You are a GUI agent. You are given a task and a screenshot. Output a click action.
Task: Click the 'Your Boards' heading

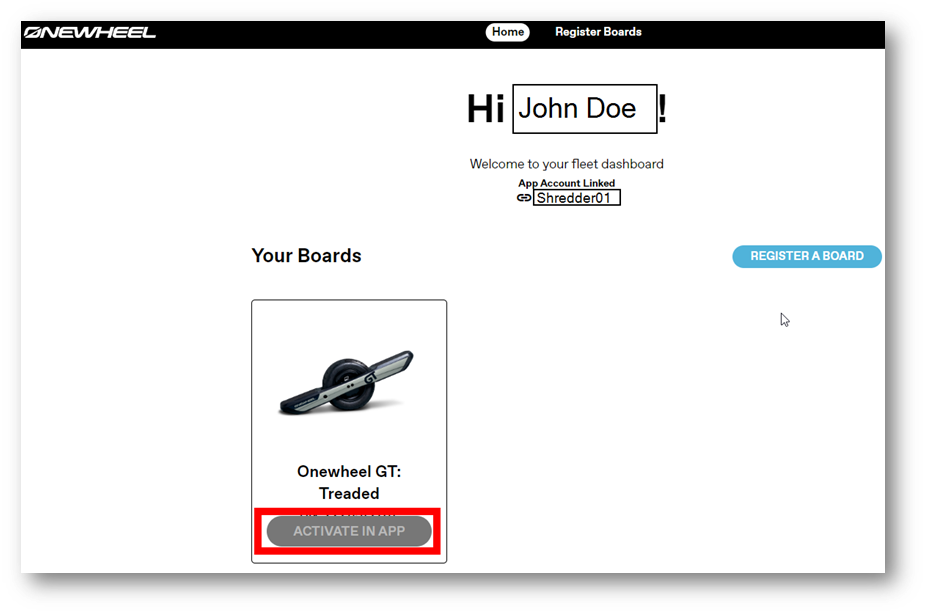[x=306, y=255]
